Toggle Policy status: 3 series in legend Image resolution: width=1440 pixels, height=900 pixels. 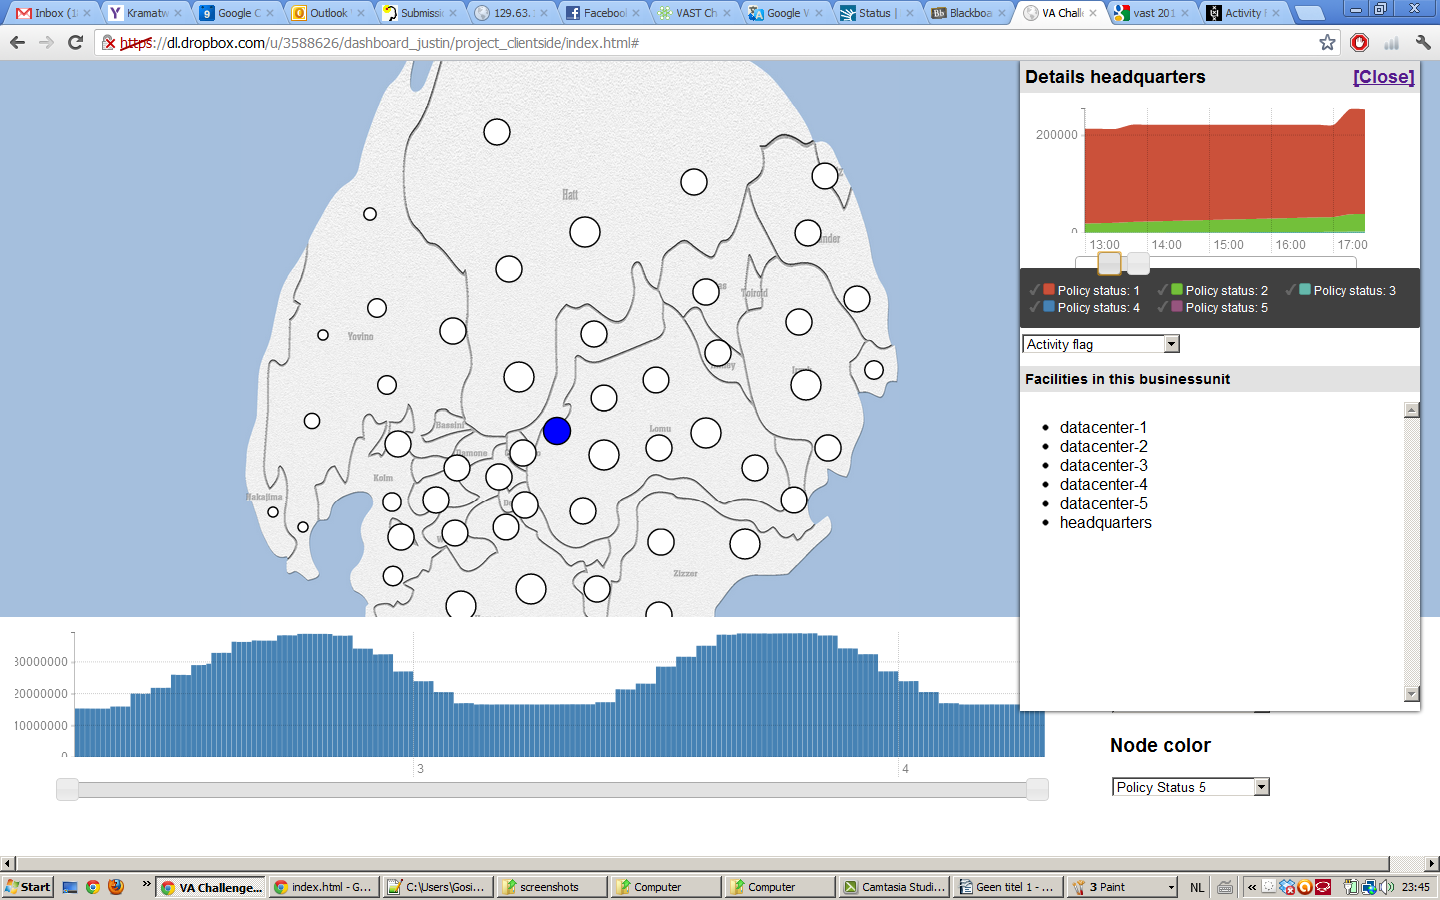coord(1341,290)
